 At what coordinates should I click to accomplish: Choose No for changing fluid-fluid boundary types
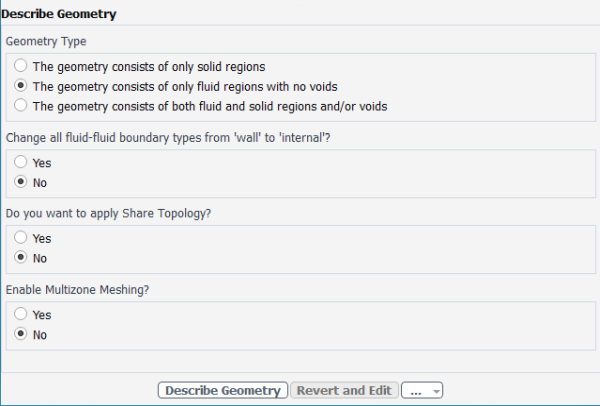coord(21,183)
